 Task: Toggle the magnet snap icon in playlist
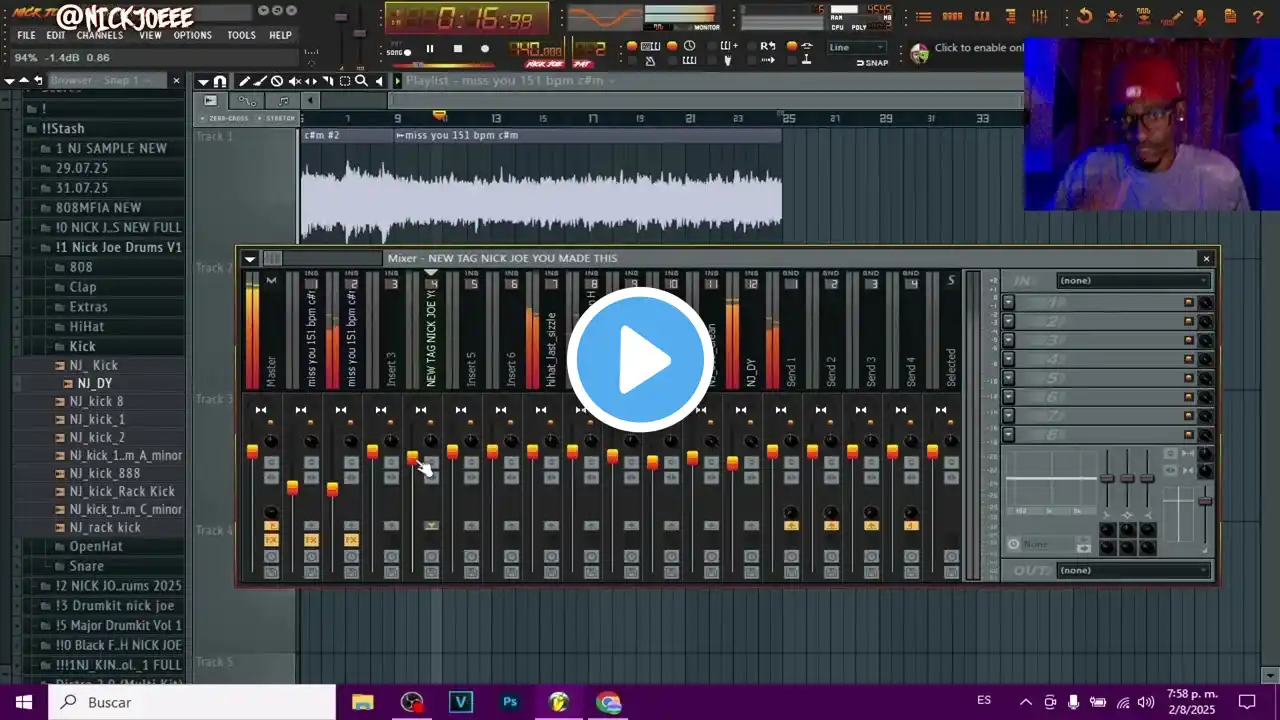point(220,81)
